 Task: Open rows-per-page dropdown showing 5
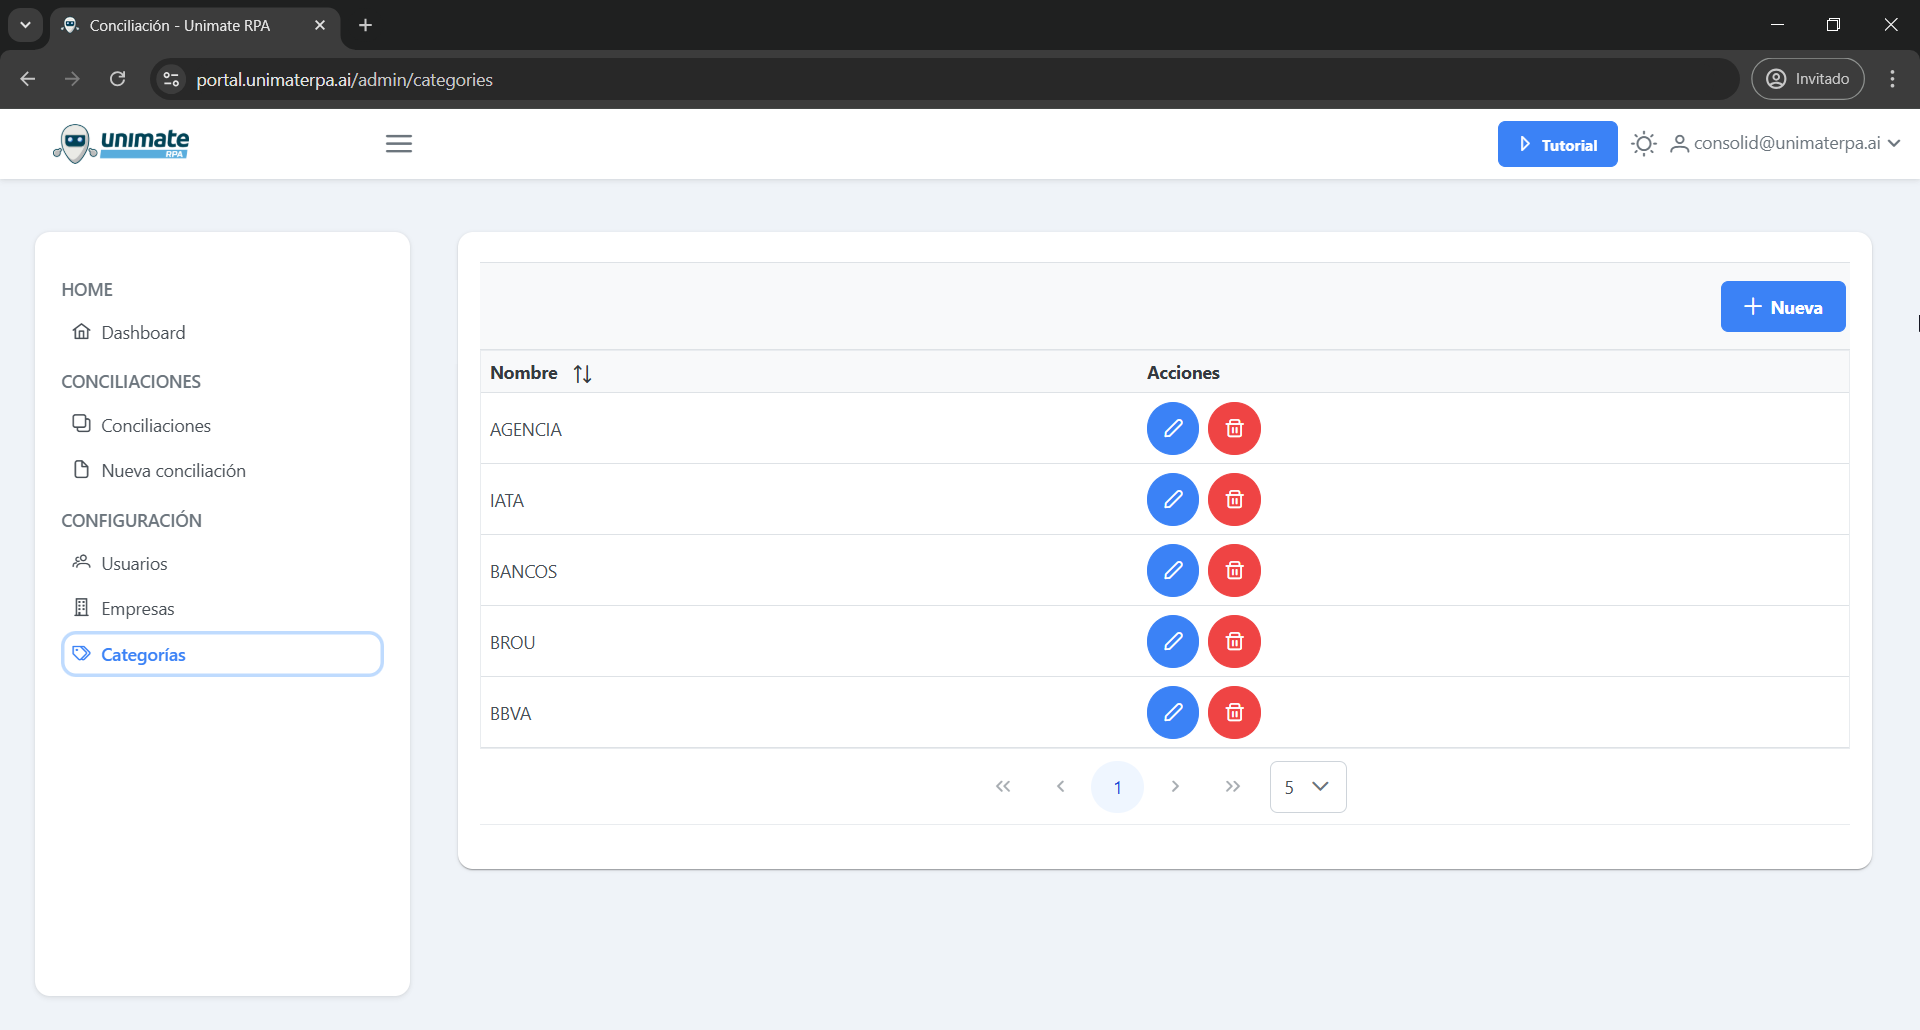pyautogui.click(x=1308, y=787)
